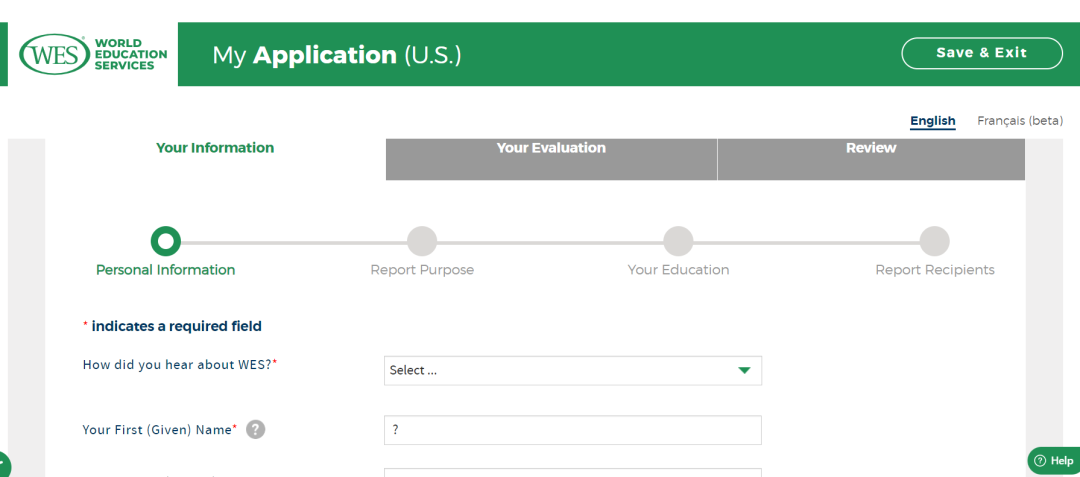Click the WES World Education Services logo
1080x477 pixels.
point(93,54)
